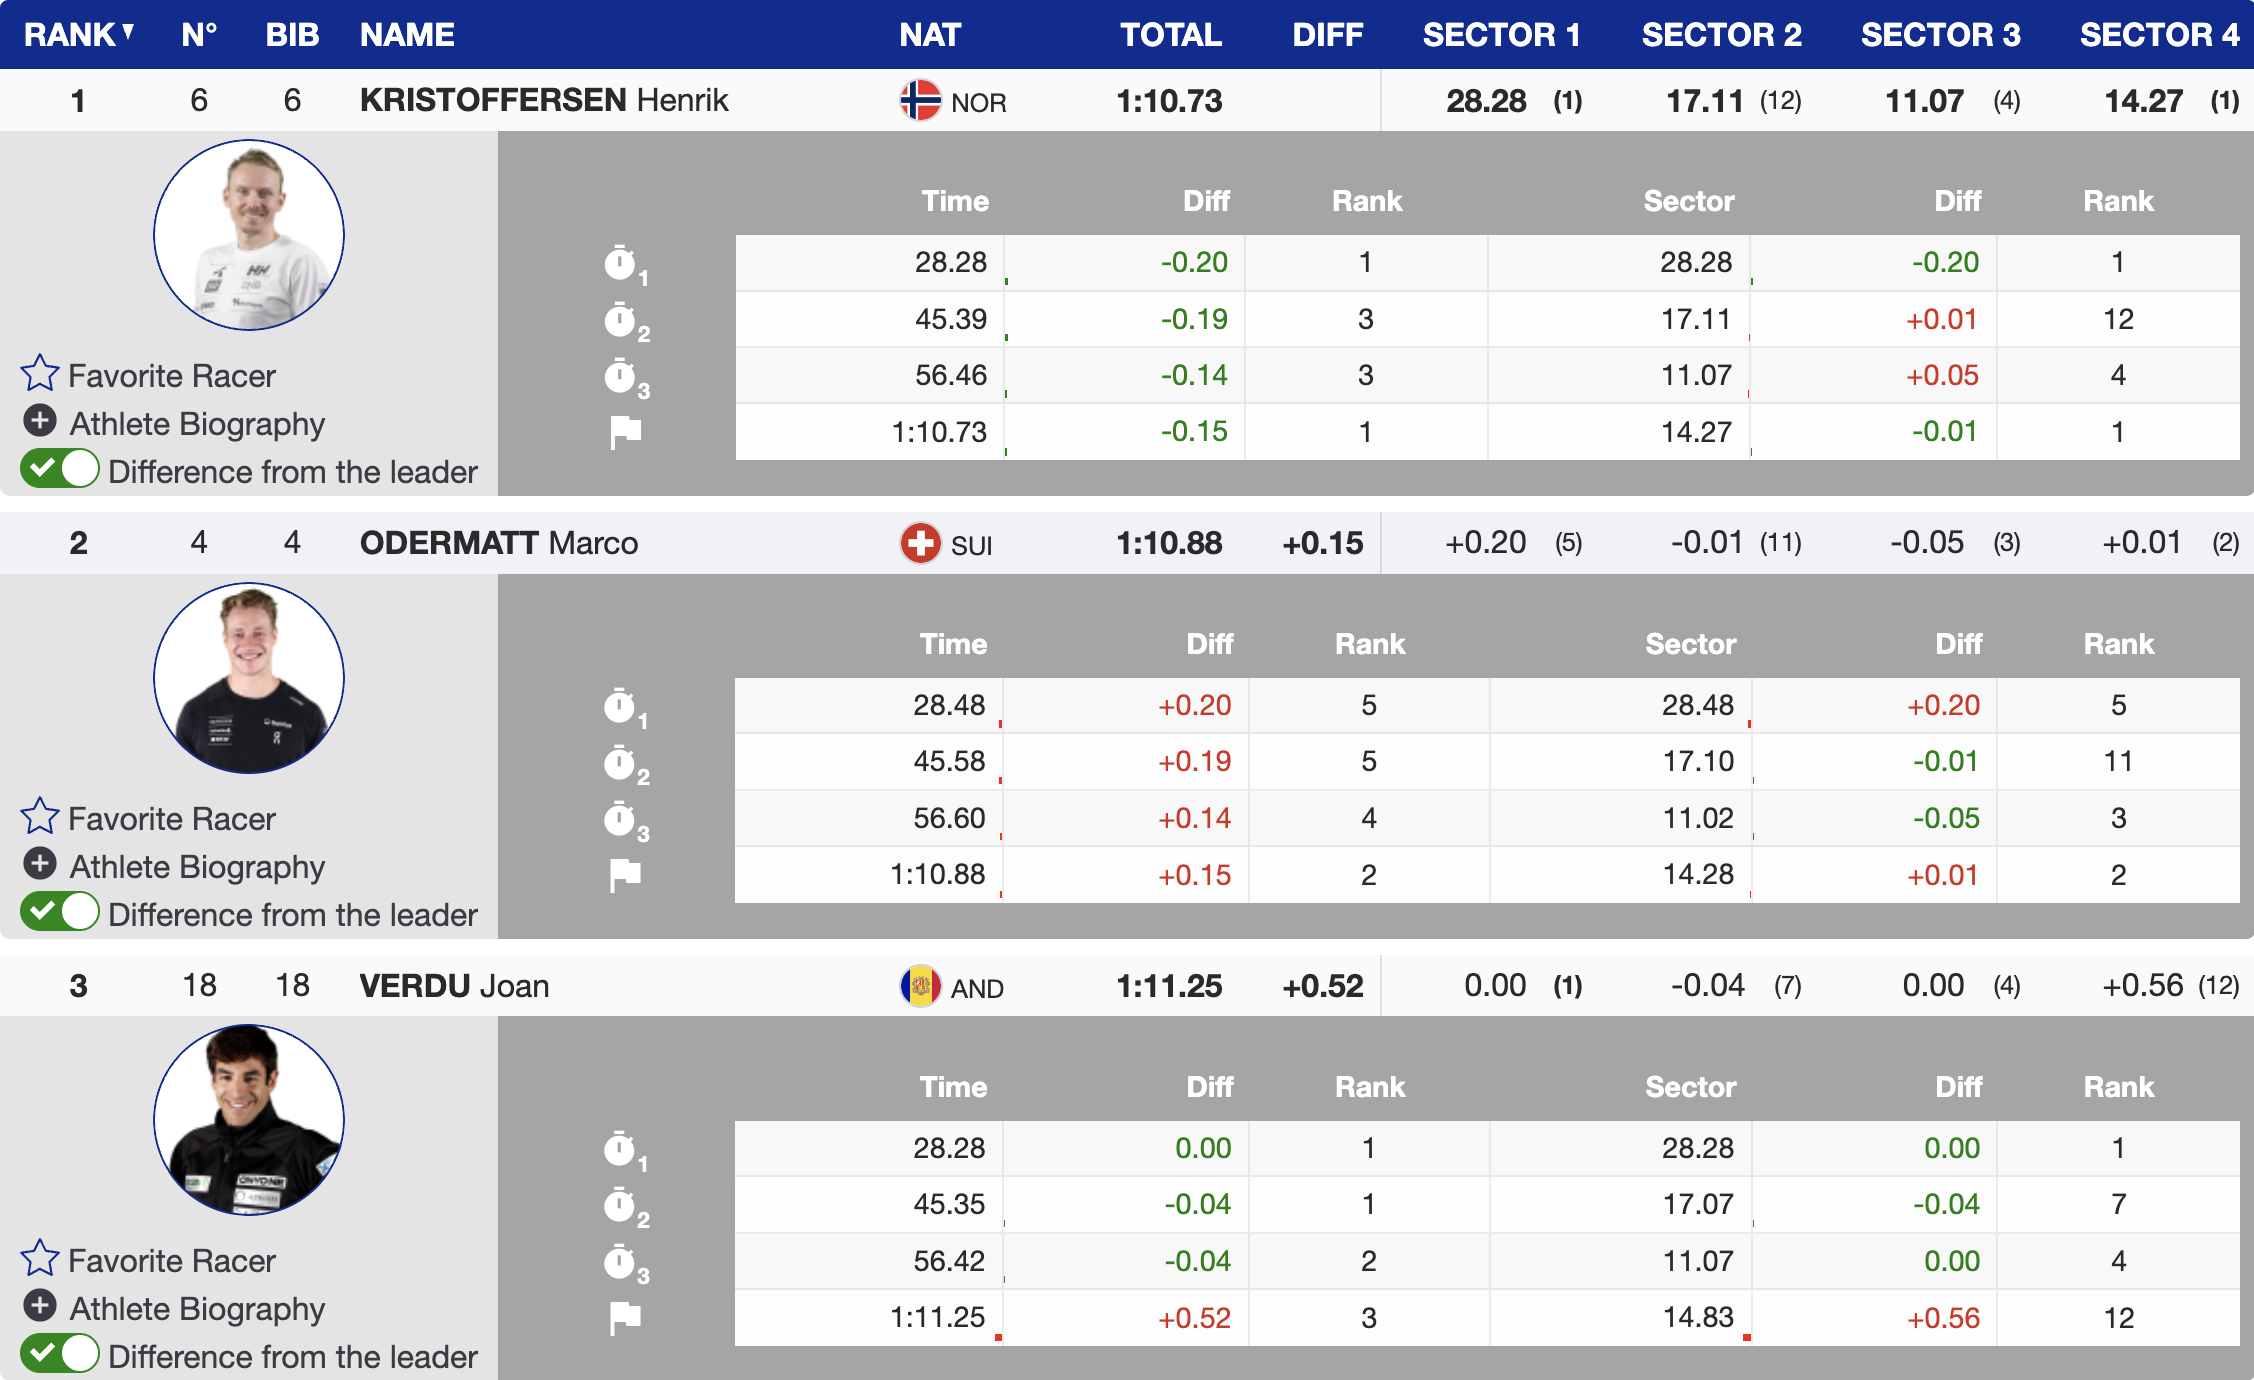Toggle Verdu's Difference from the leader switch
Image resolution: width=2254 pixels, height=1380 pixels.
[x=60, y=1354]
